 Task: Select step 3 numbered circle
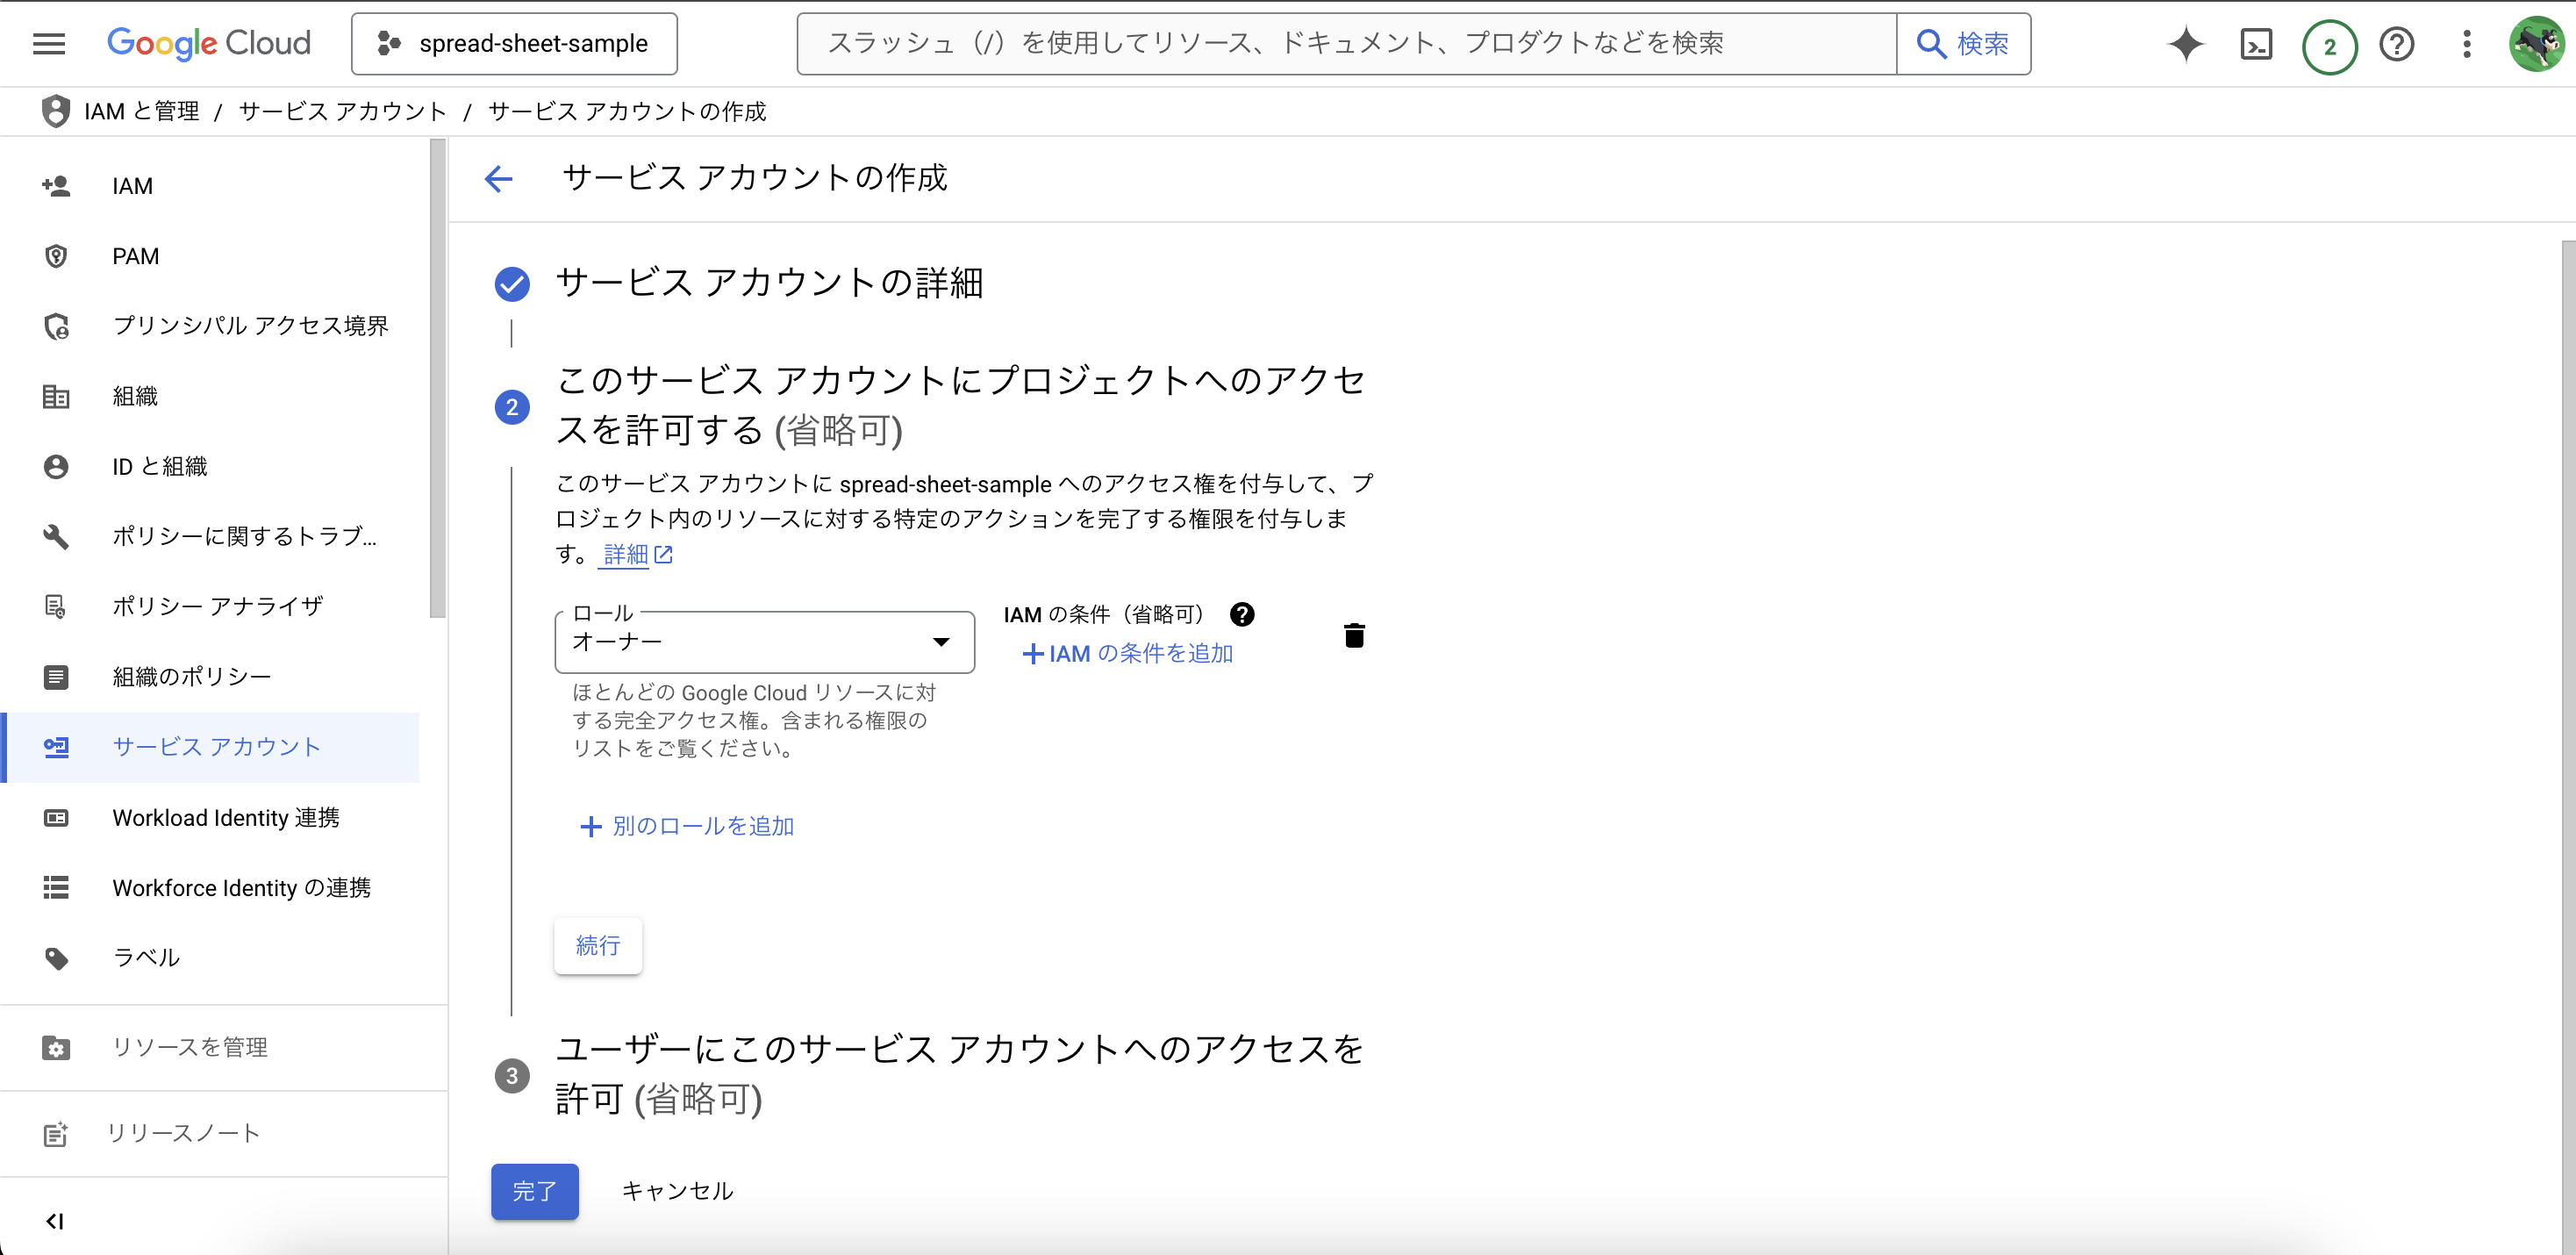click(512, 1076)
